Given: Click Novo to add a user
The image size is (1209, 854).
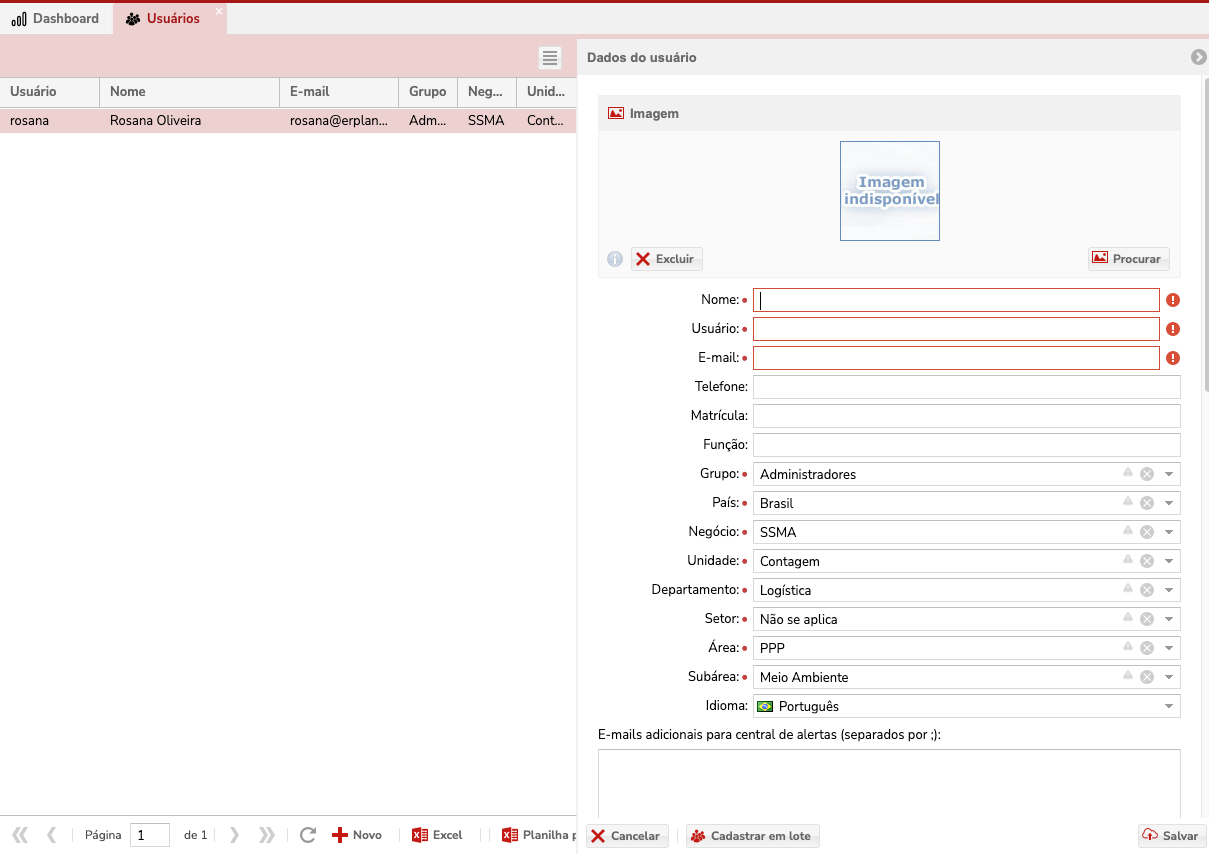Looking at the screenshot, I should click(357, 835).
